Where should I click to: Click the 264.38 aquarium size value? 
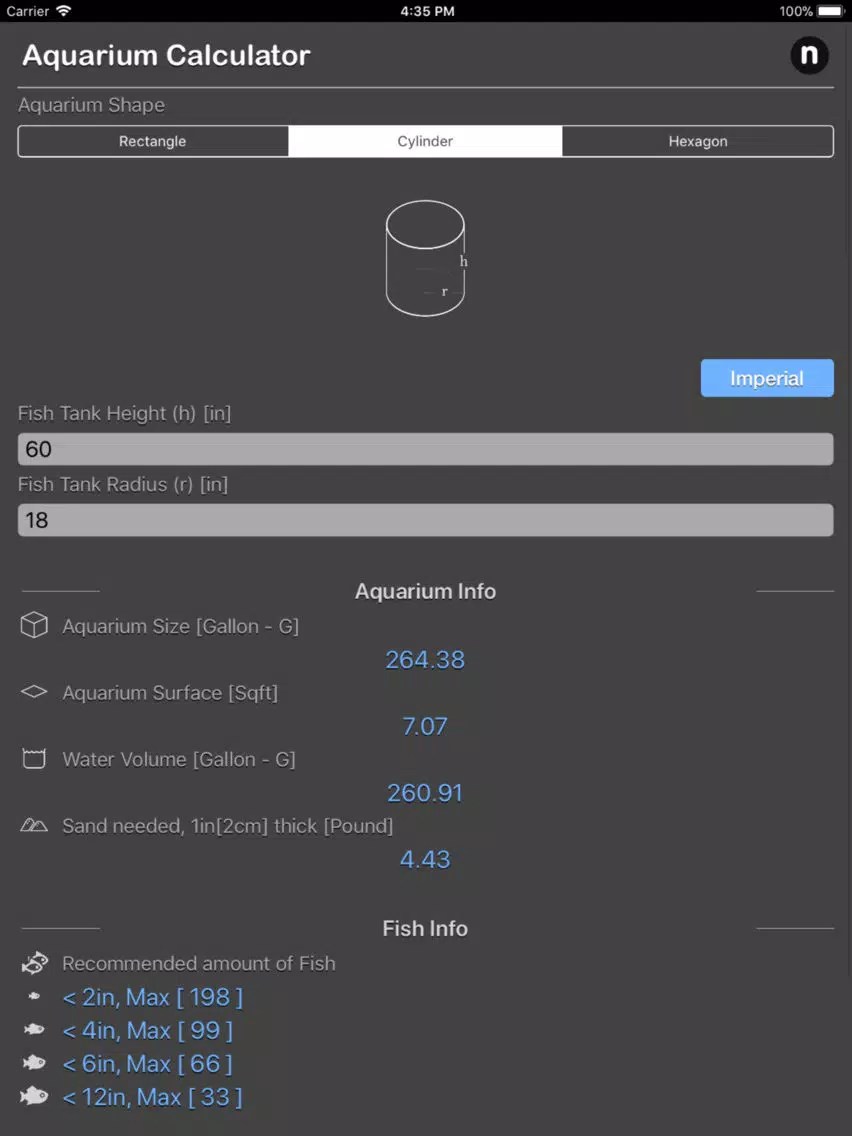425,659
